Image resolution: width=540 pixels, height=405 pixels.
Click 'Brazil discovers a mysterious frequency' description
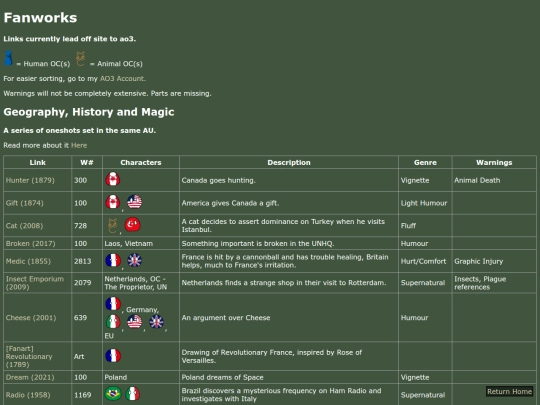pyautogui.click(x=281, y=395)
